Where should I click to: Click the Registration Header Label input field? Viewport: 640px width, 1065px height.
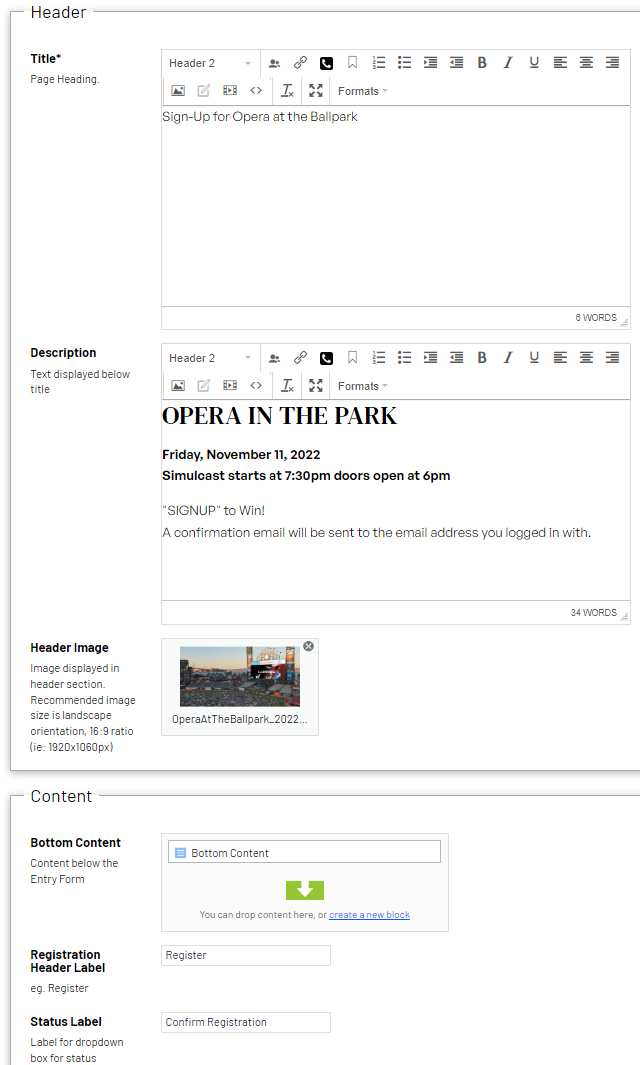coord(246,955)
